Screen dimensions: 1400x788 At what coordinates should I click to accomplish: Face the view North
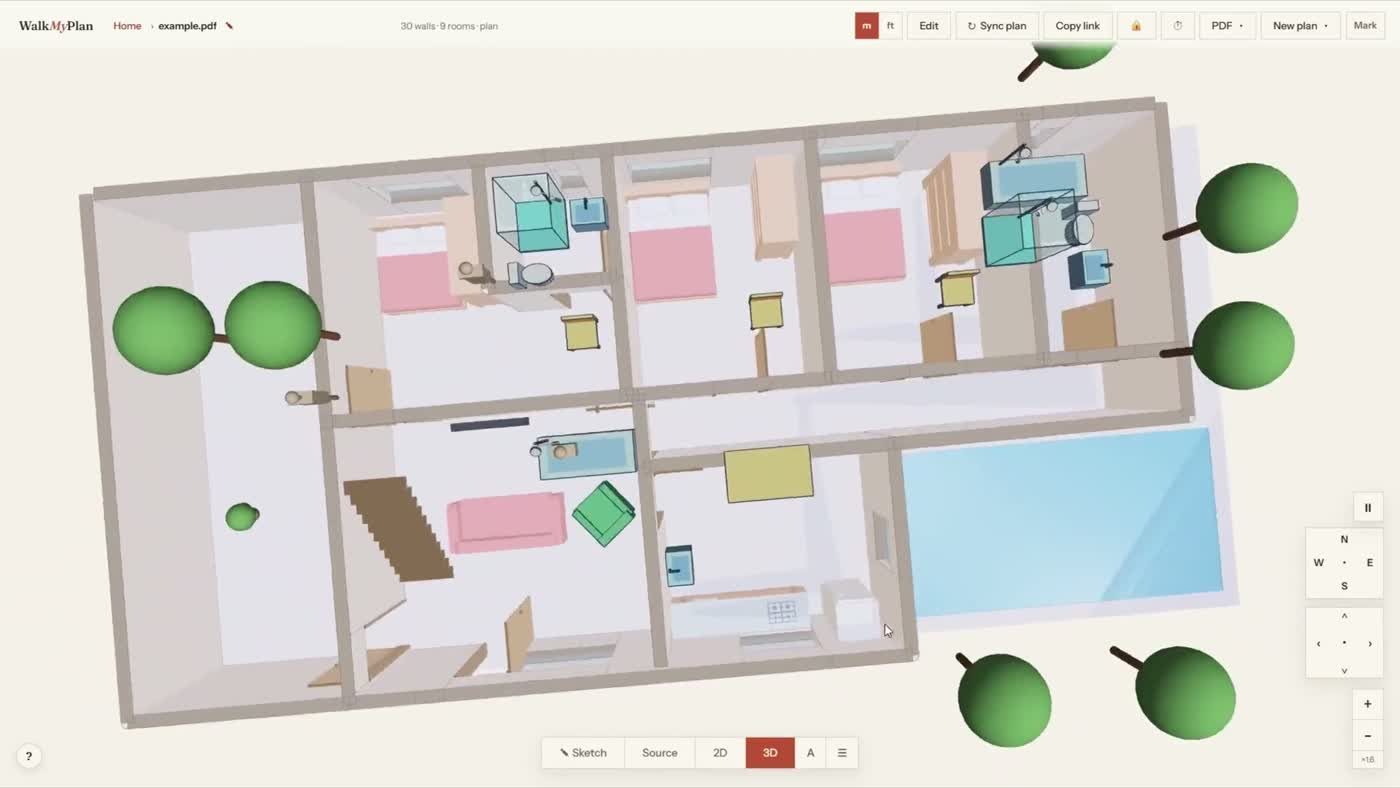(x=1344, y=540)
